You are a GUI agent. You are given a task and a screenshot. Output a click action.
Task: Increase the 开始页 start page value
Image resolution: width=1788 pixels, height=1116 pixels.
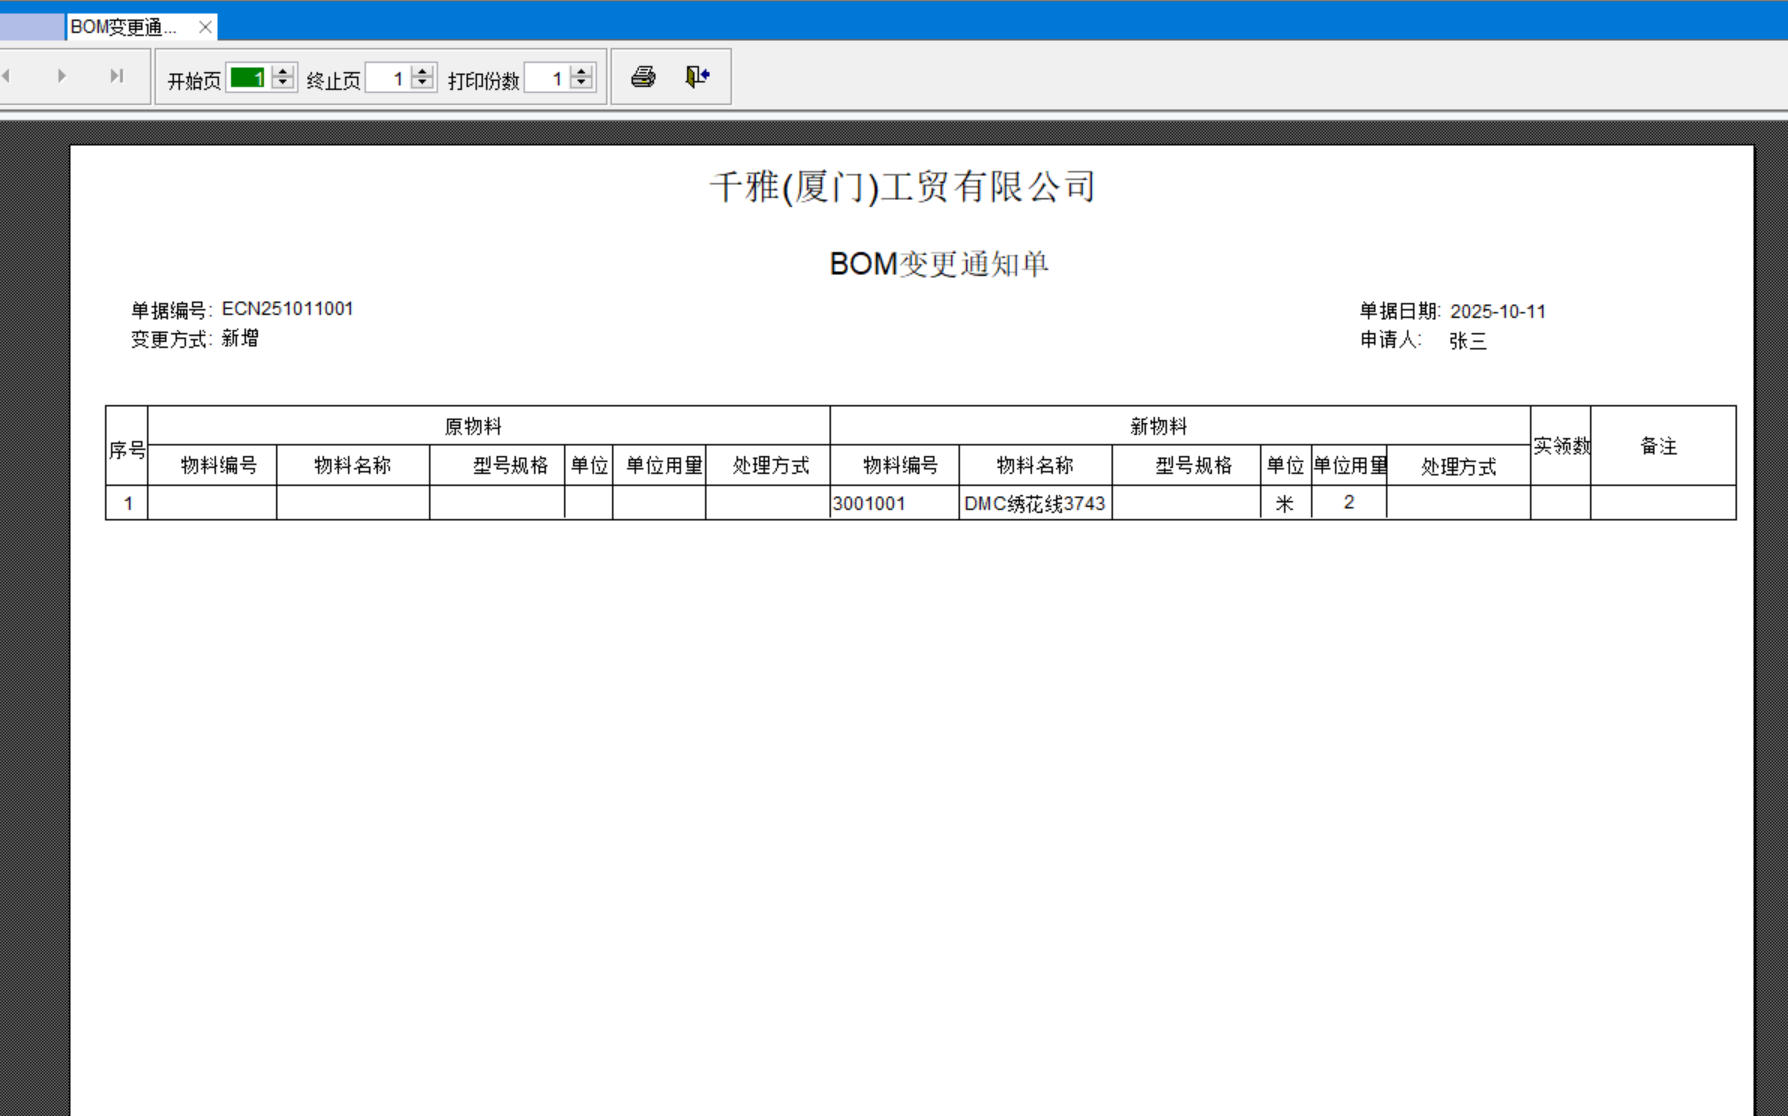click(x=283, y=71)
